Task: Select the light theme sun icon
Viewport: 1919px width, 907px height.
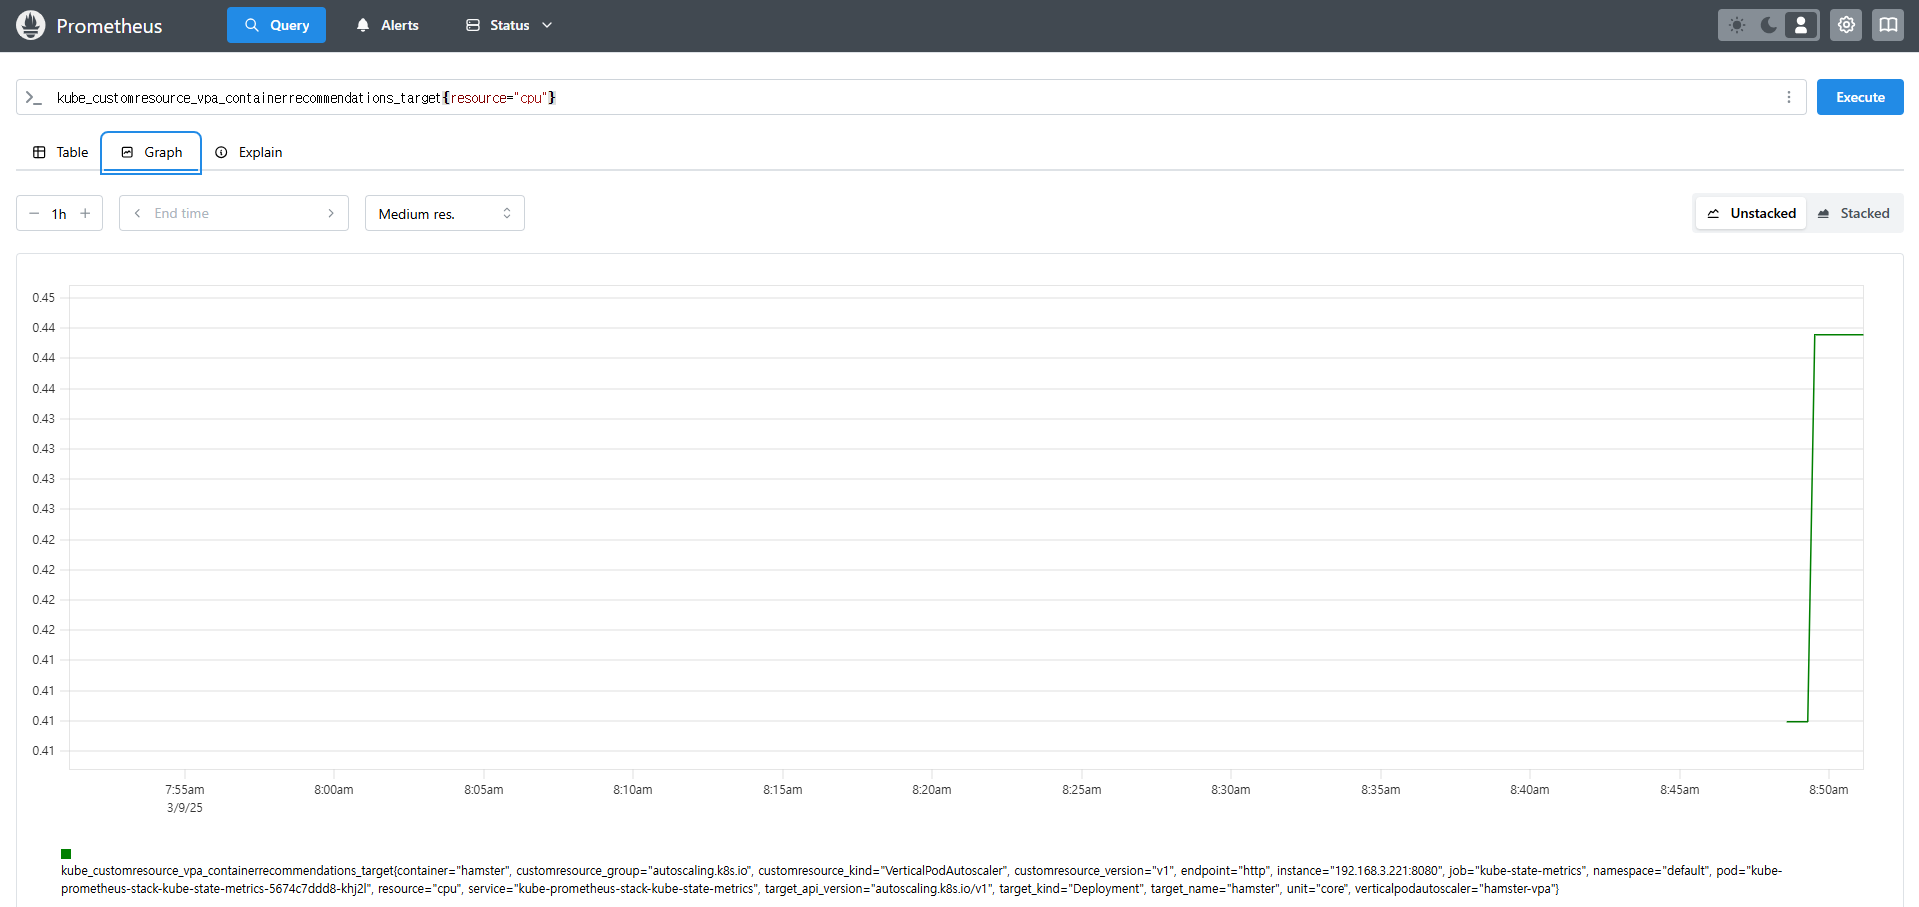Action: click(1737, 25)
